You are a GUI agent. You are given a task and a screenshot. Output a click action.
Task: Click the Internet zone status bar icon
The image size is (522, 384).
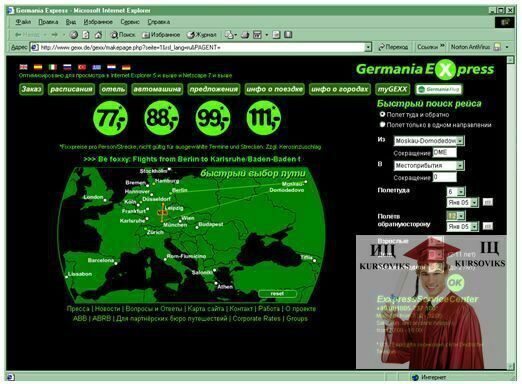tap(415, 377)
